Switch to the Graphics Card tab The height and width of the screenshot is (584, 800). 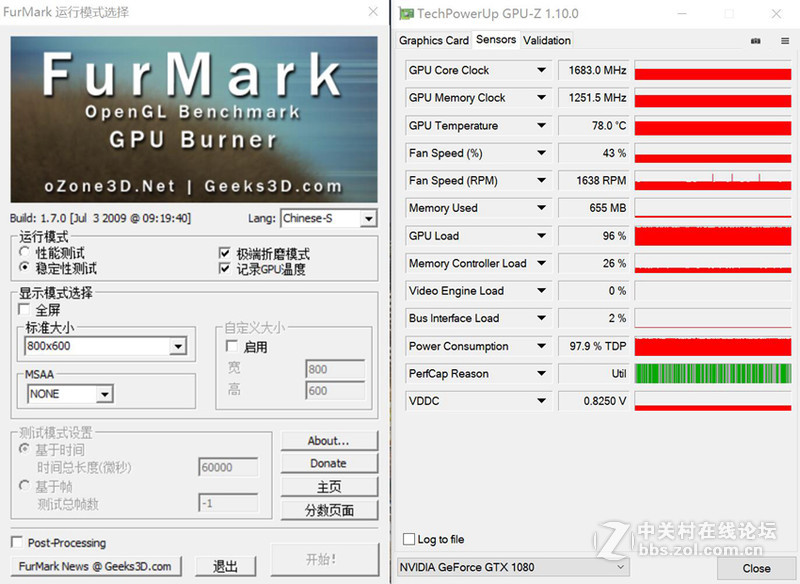point(434,40)
